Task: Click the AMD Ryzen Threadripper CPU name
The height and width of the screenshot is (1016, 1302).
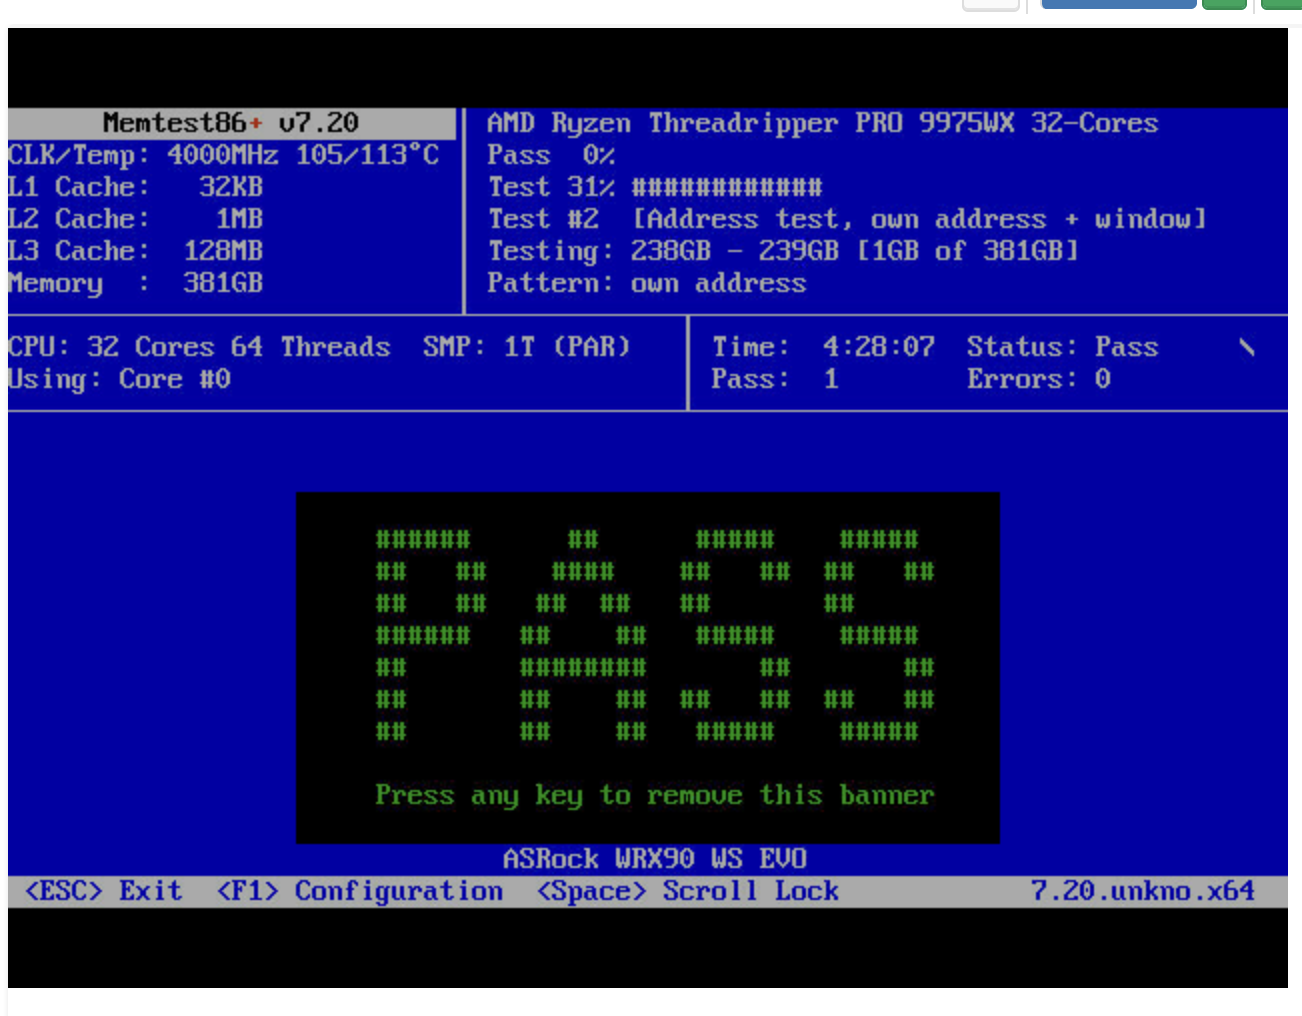Action: tap(822, 123)
